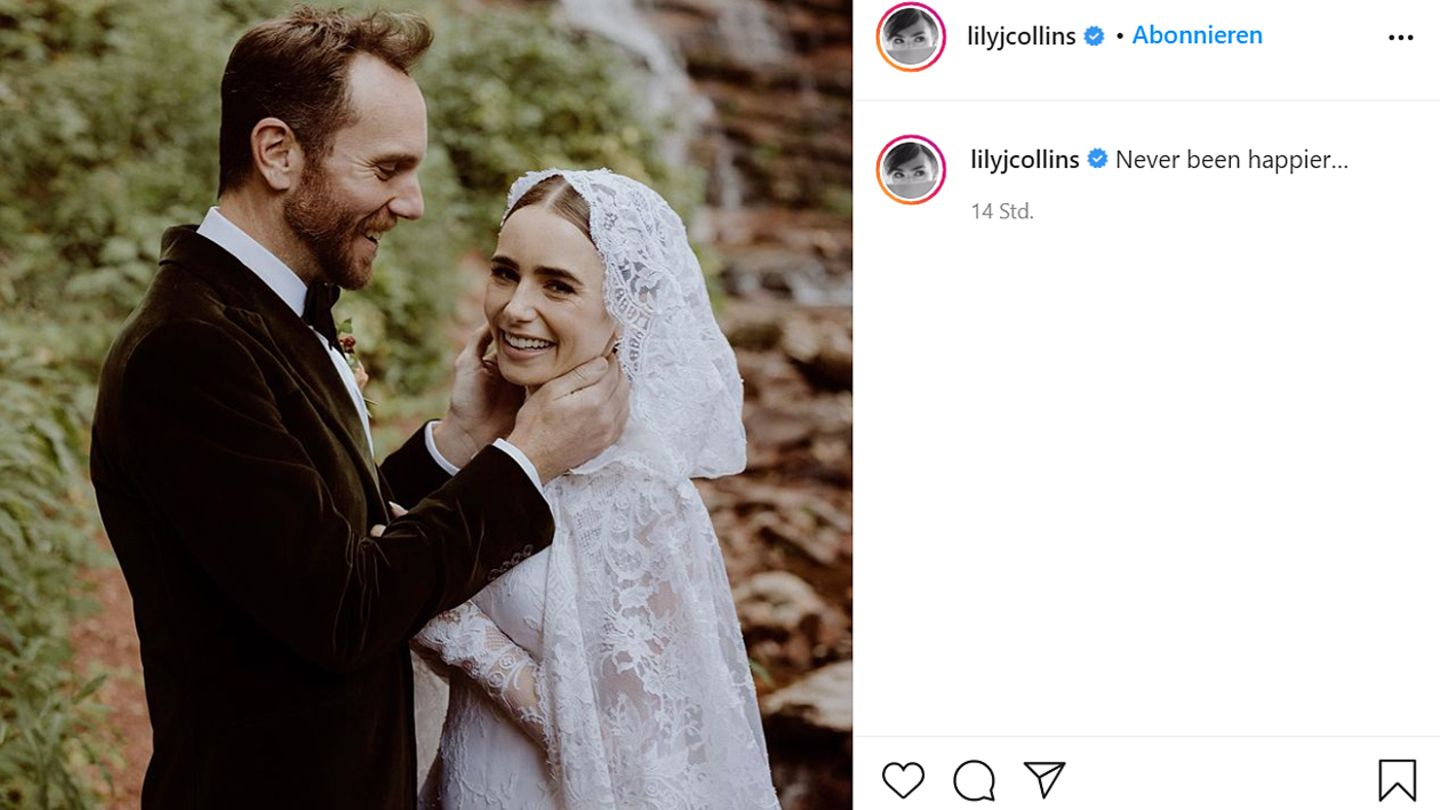Open the three-dot more options menu

click(1401, 38)
